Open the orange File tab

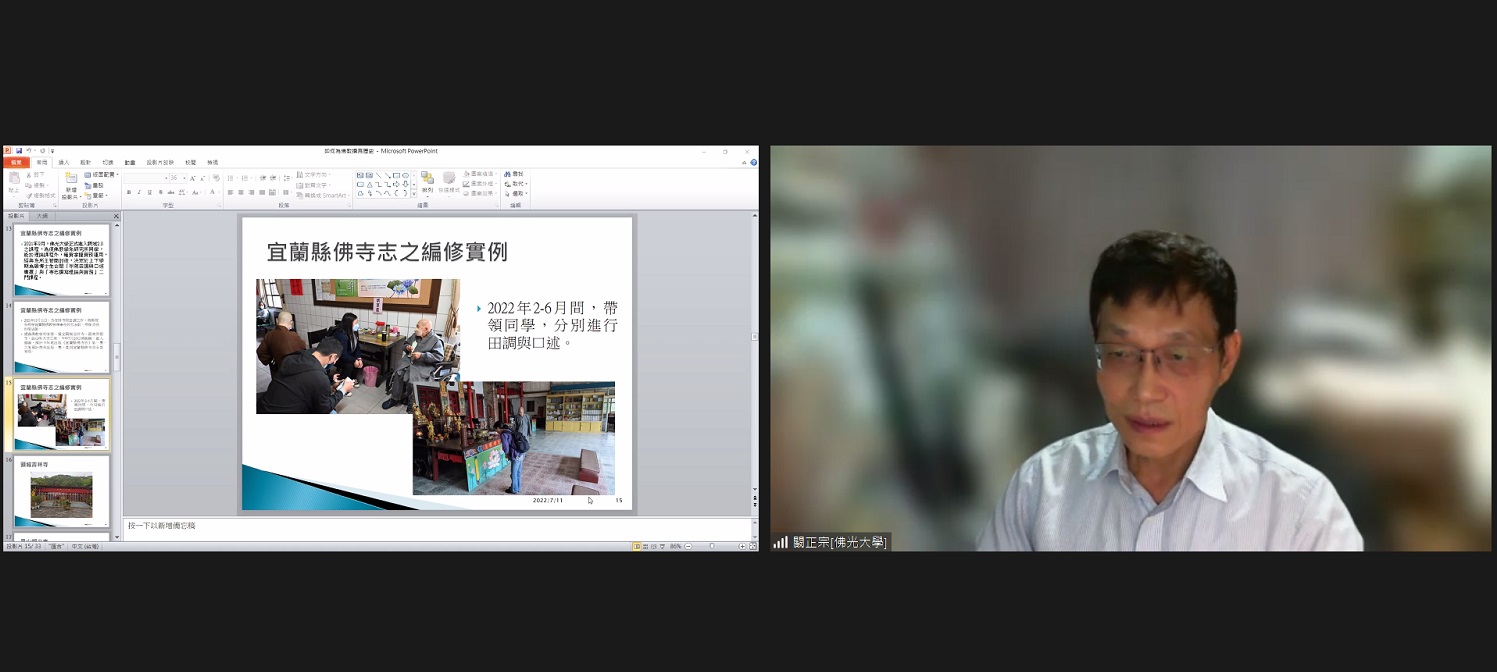[15, 162]
